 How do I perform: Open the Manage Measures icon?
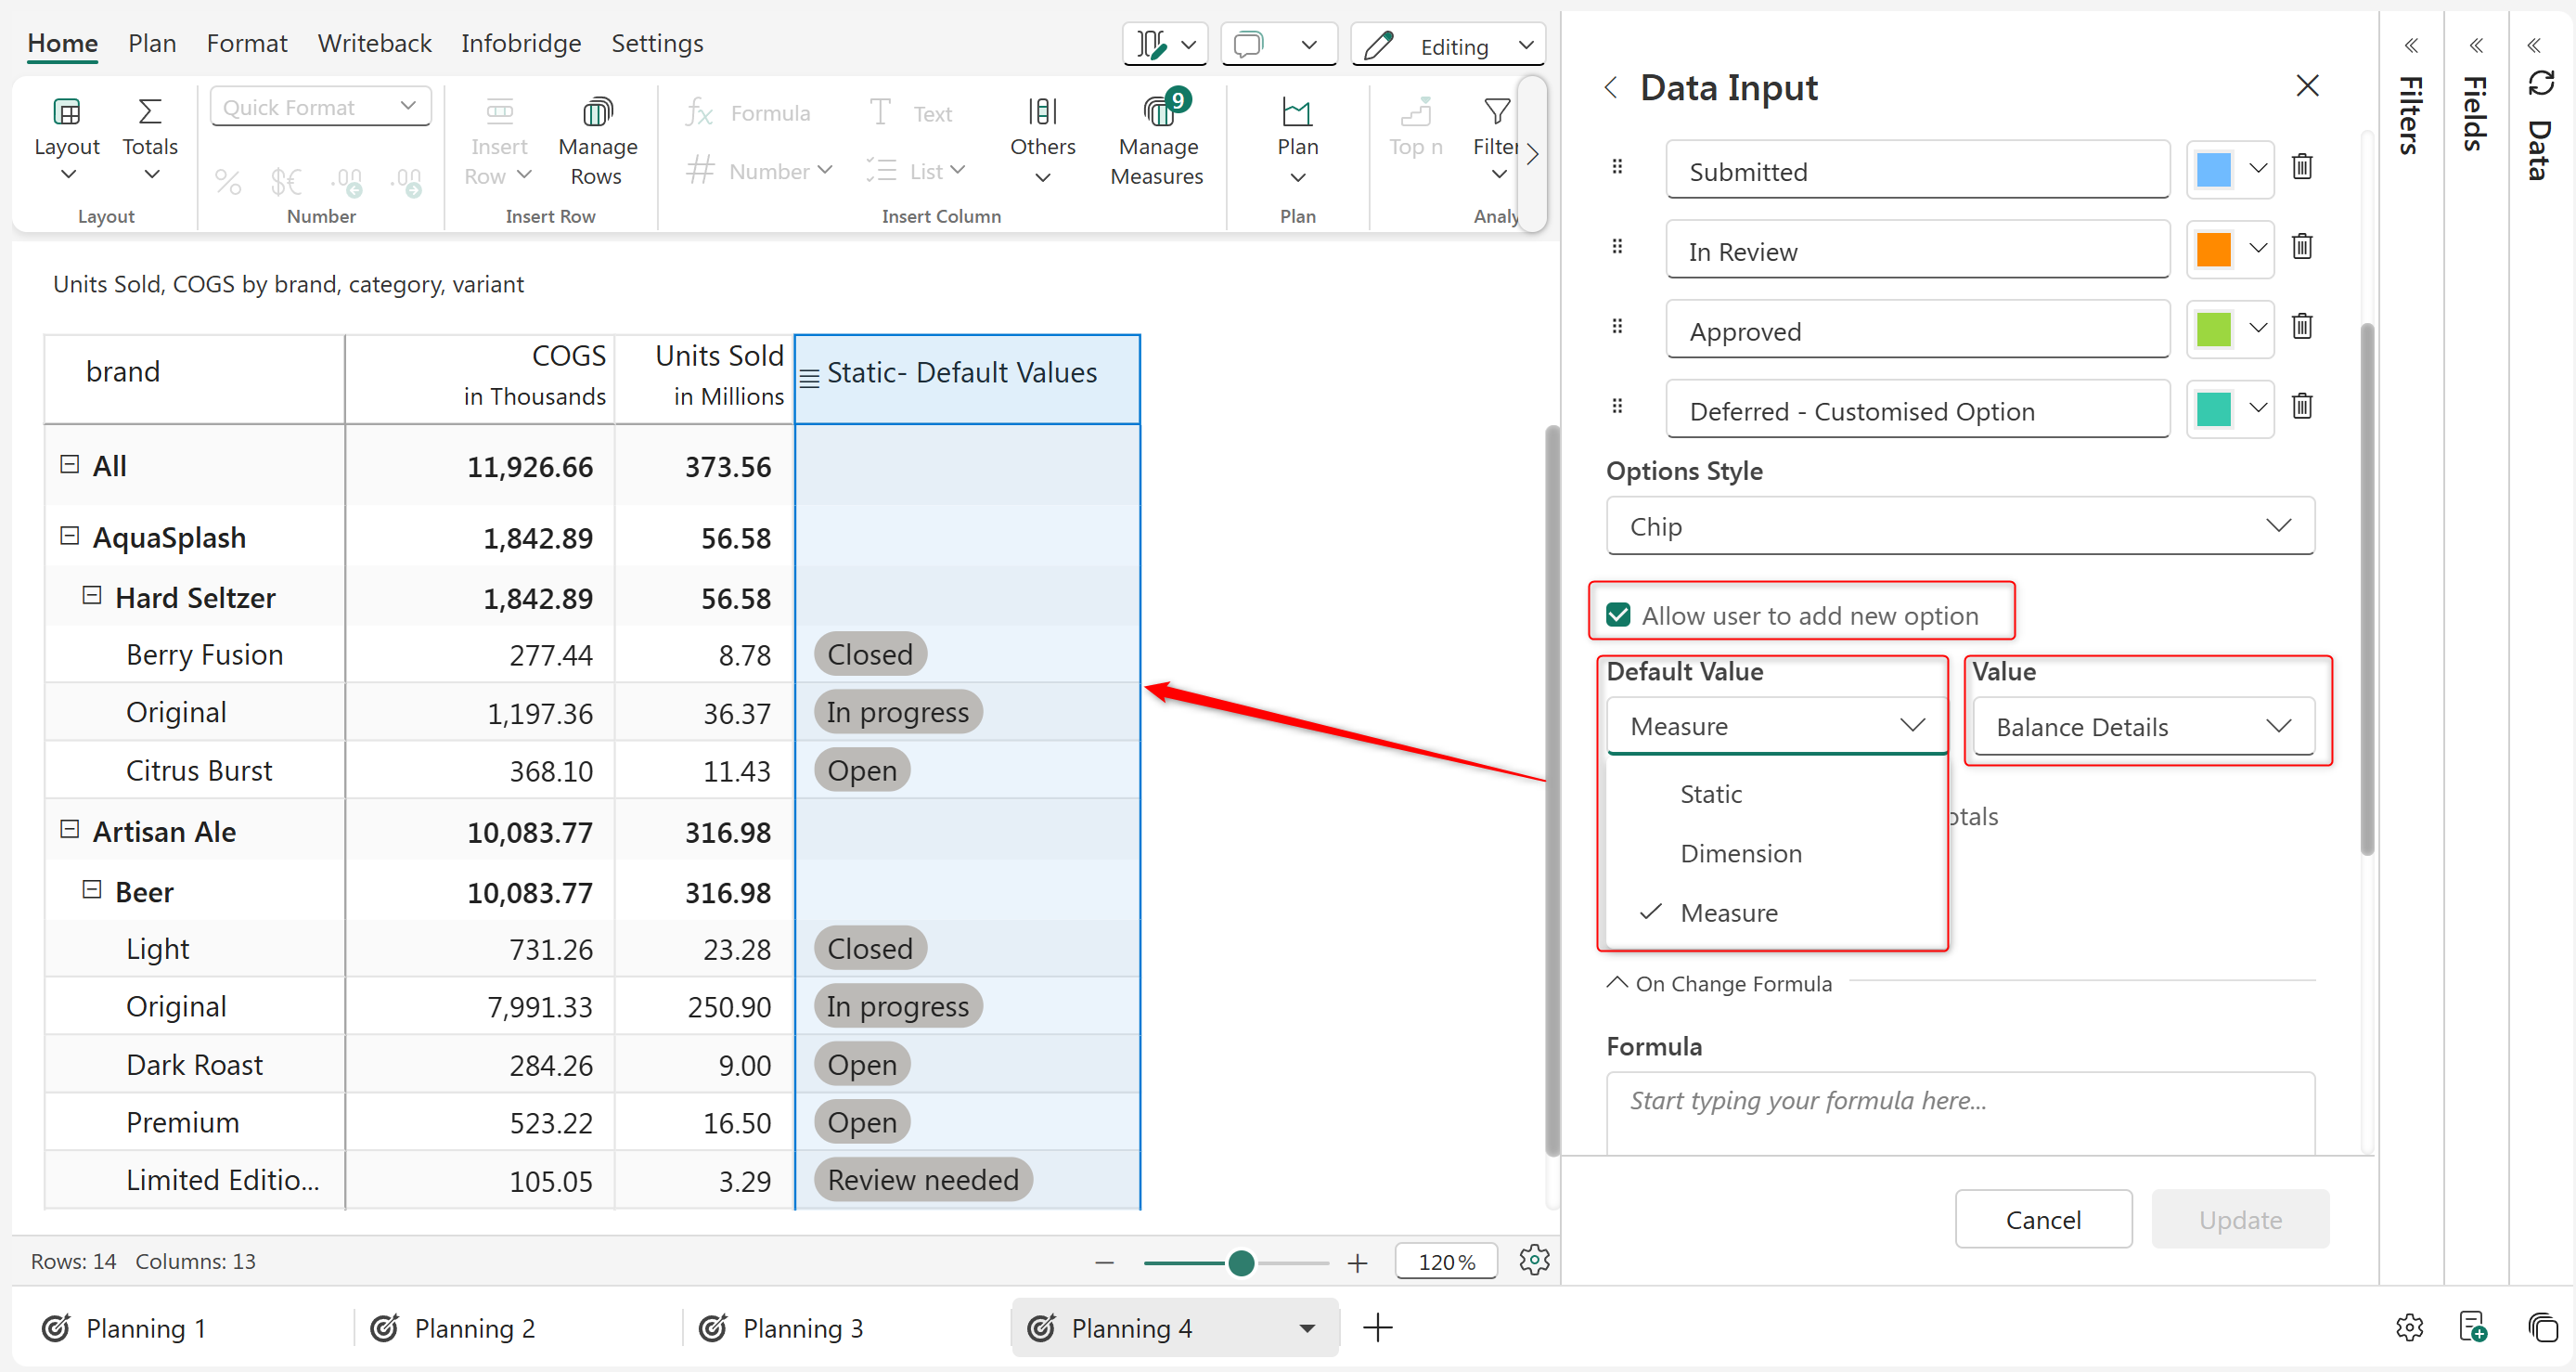tap(1157, 112)
